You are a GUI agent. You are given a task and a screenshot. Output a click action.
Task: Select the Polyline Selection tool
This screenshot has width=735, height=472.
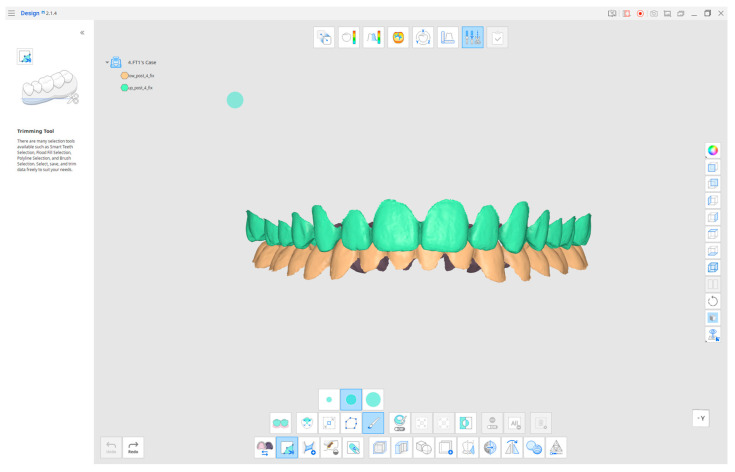coord(351,424)
